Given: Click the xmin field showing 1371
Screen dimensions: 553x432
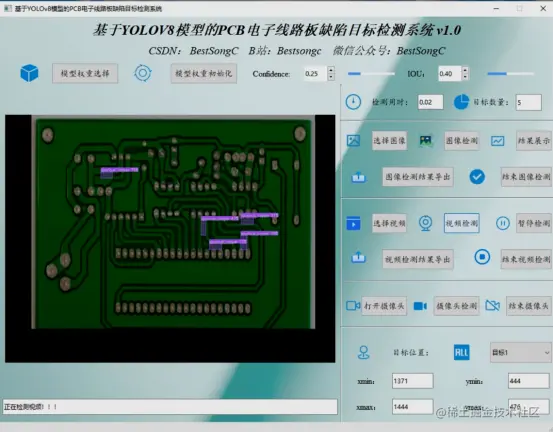Looking at the screenshot, I should coord(412,381).
